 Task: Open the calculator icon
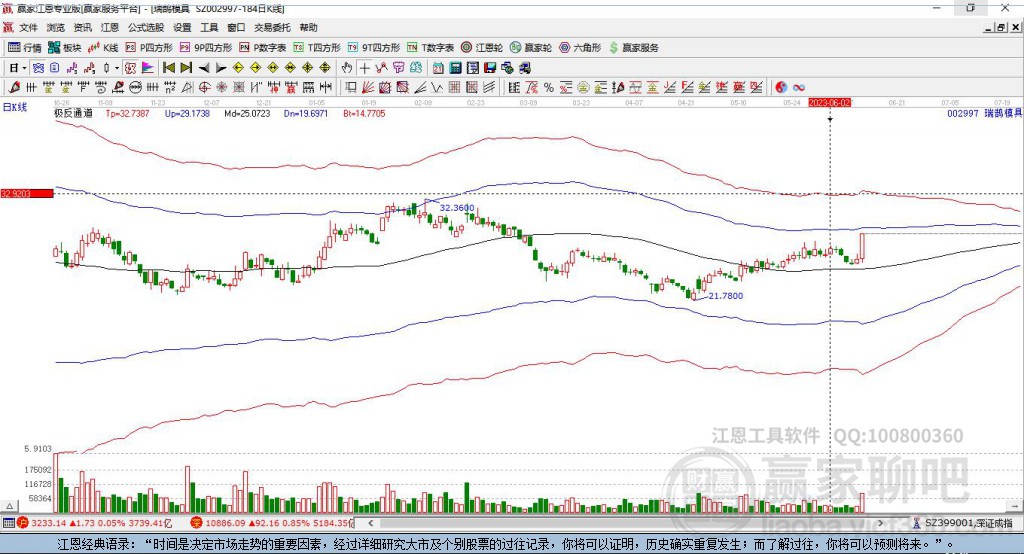click(455, 68)
